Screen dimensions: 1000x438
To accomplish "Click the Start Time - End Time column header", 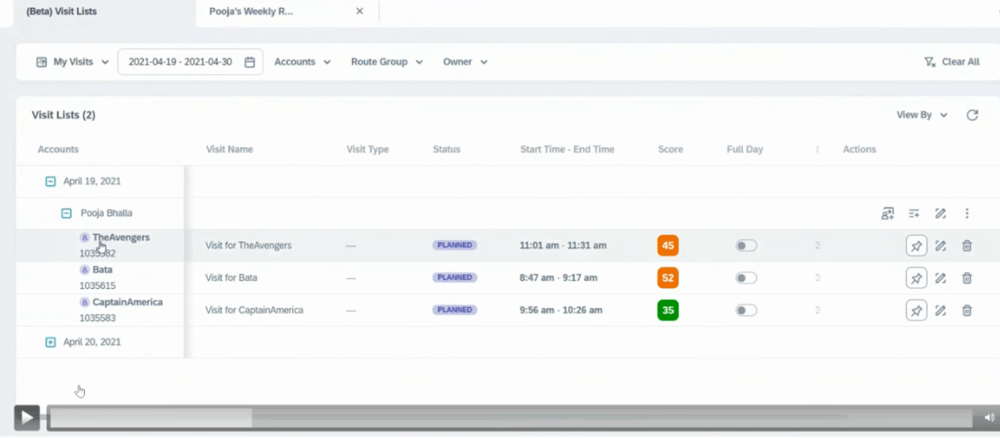I will 567,150.
